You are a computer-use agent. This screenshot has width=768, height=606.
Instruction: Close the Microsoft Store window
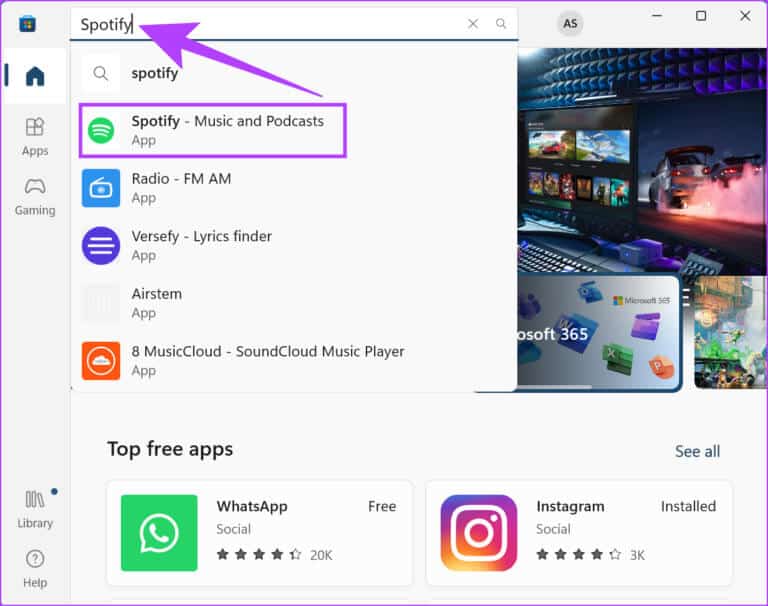[745, 16]
